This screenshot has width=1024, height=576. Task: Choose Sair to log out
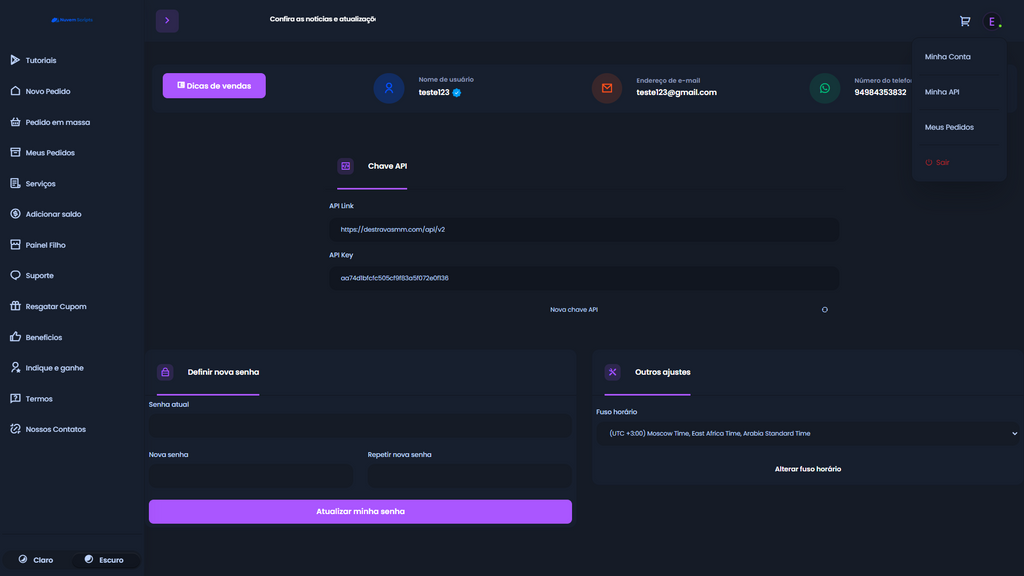pos(937,162)
